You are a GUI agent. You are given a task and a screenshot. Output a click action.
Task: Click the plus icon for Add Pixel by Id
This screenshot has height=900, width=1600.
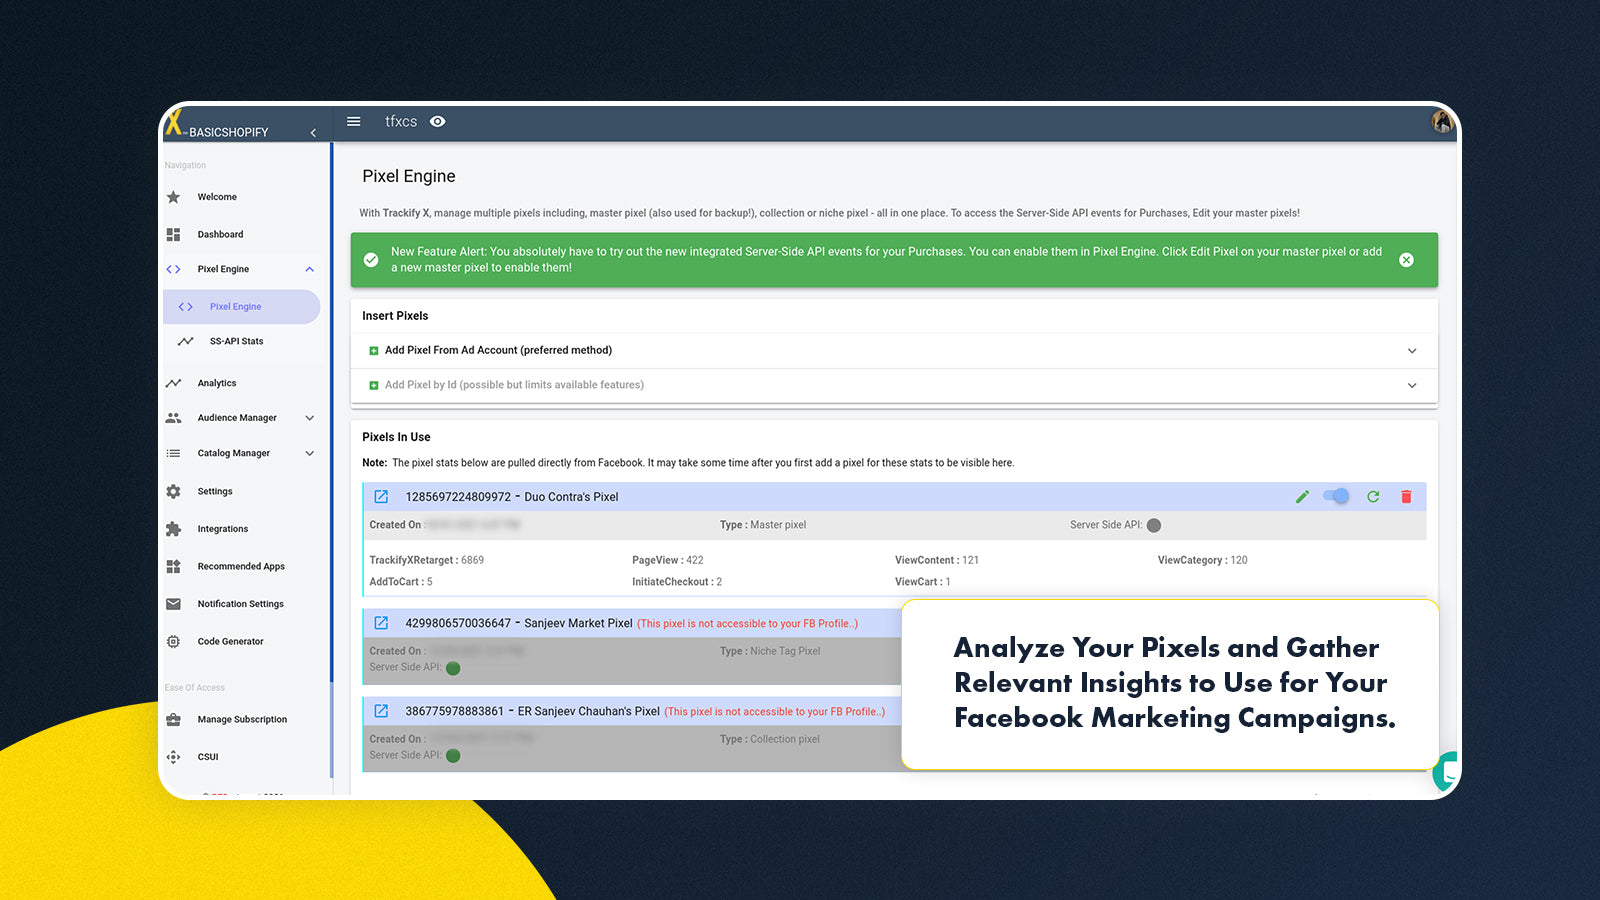374,385
